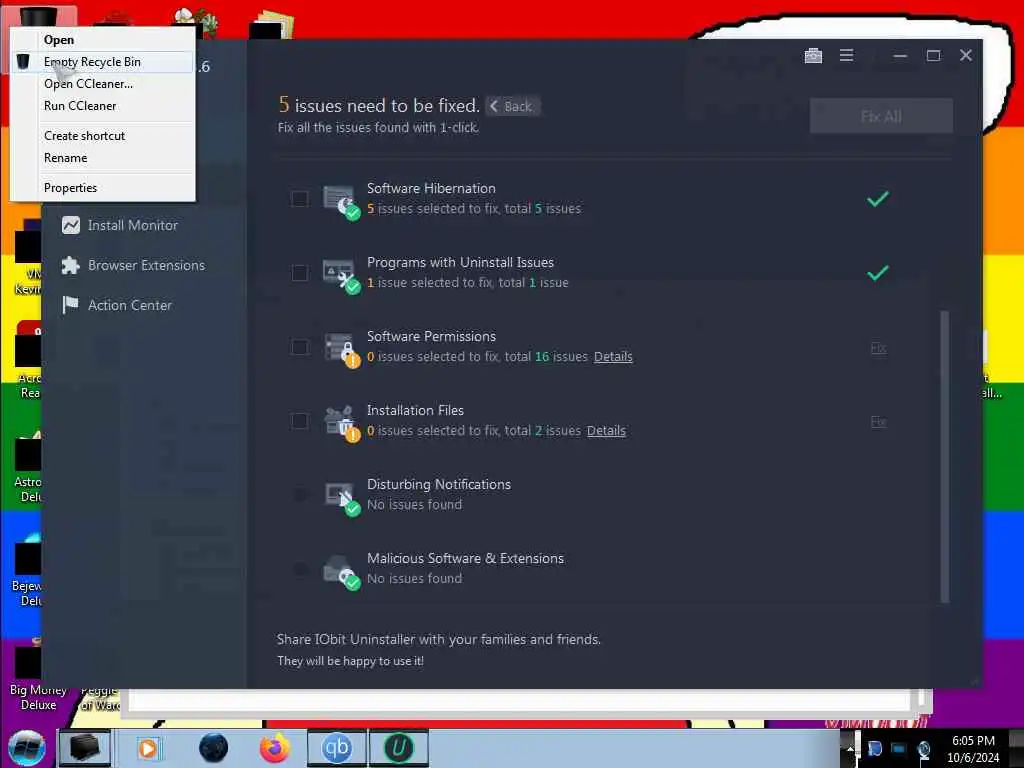Tick the Installation Files checkbox
The image size is (1024, 768).
(300, 421)
